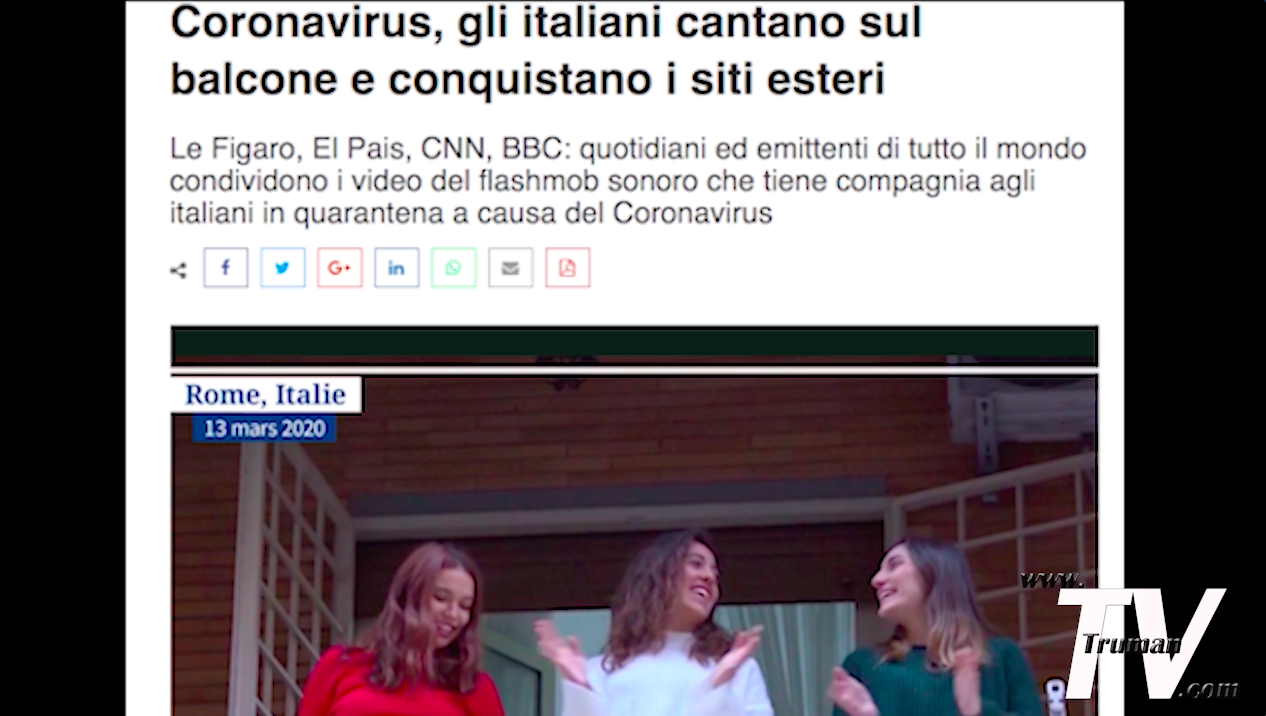
Task: Export the article with PDF icon
Action: (x=567, y=268)
